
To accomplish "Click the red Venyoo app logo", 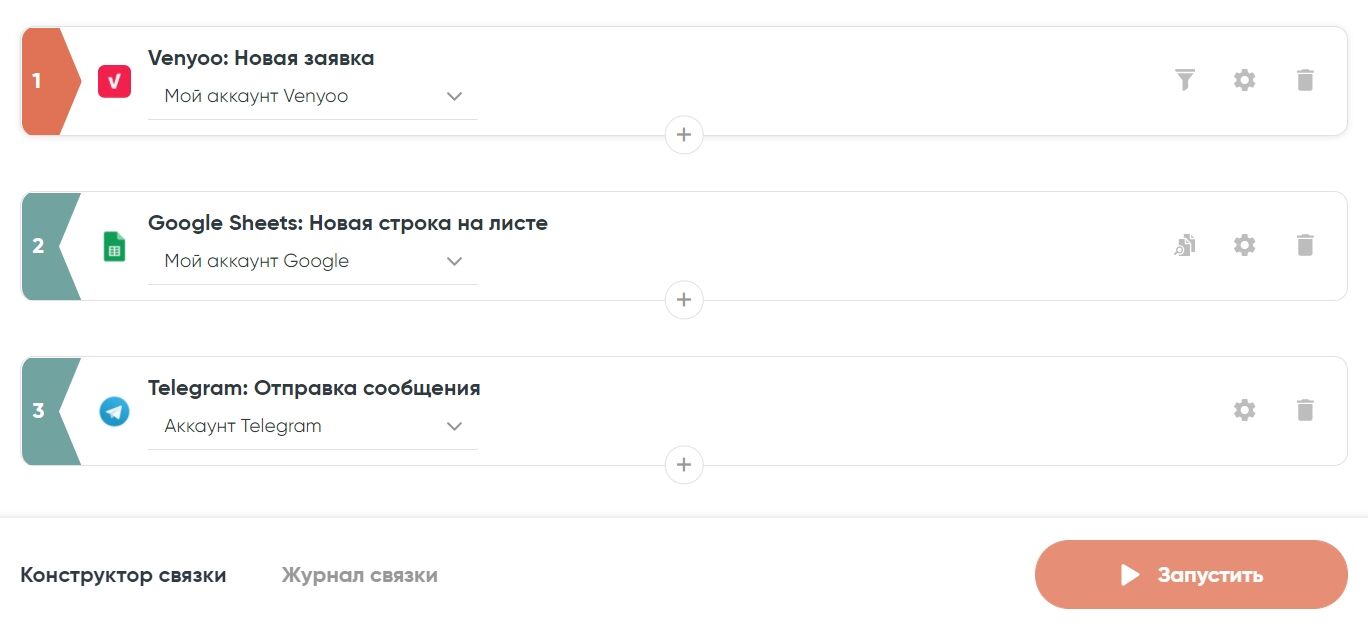I will point(114,81).
